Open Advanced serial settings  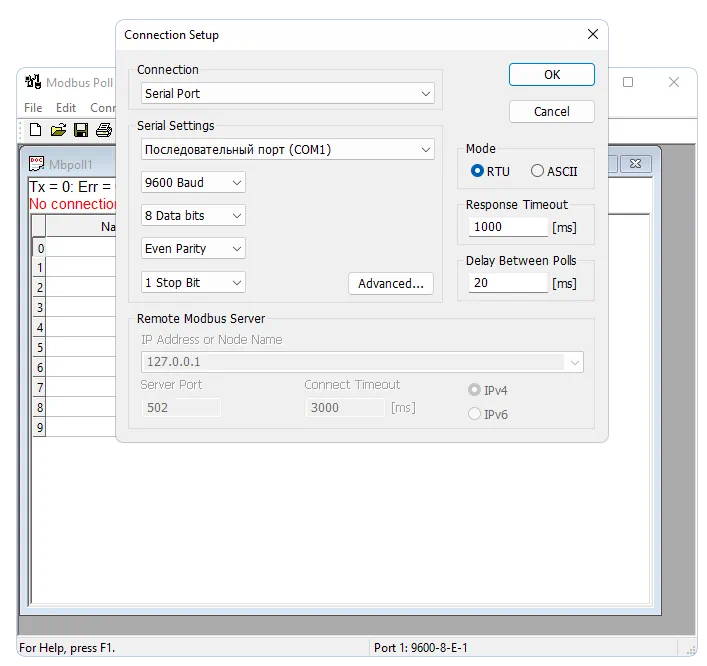(x=390, y=283)
